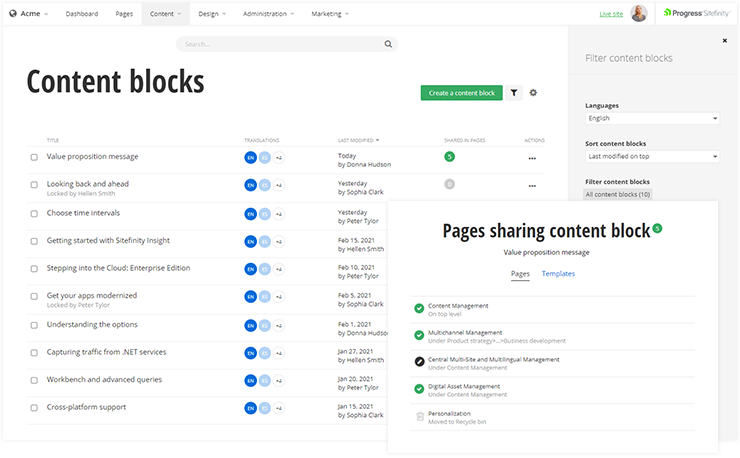The image size is (740, 458).
Task: Select the Looking back and ahead checkbox
Action: point(34,185)
